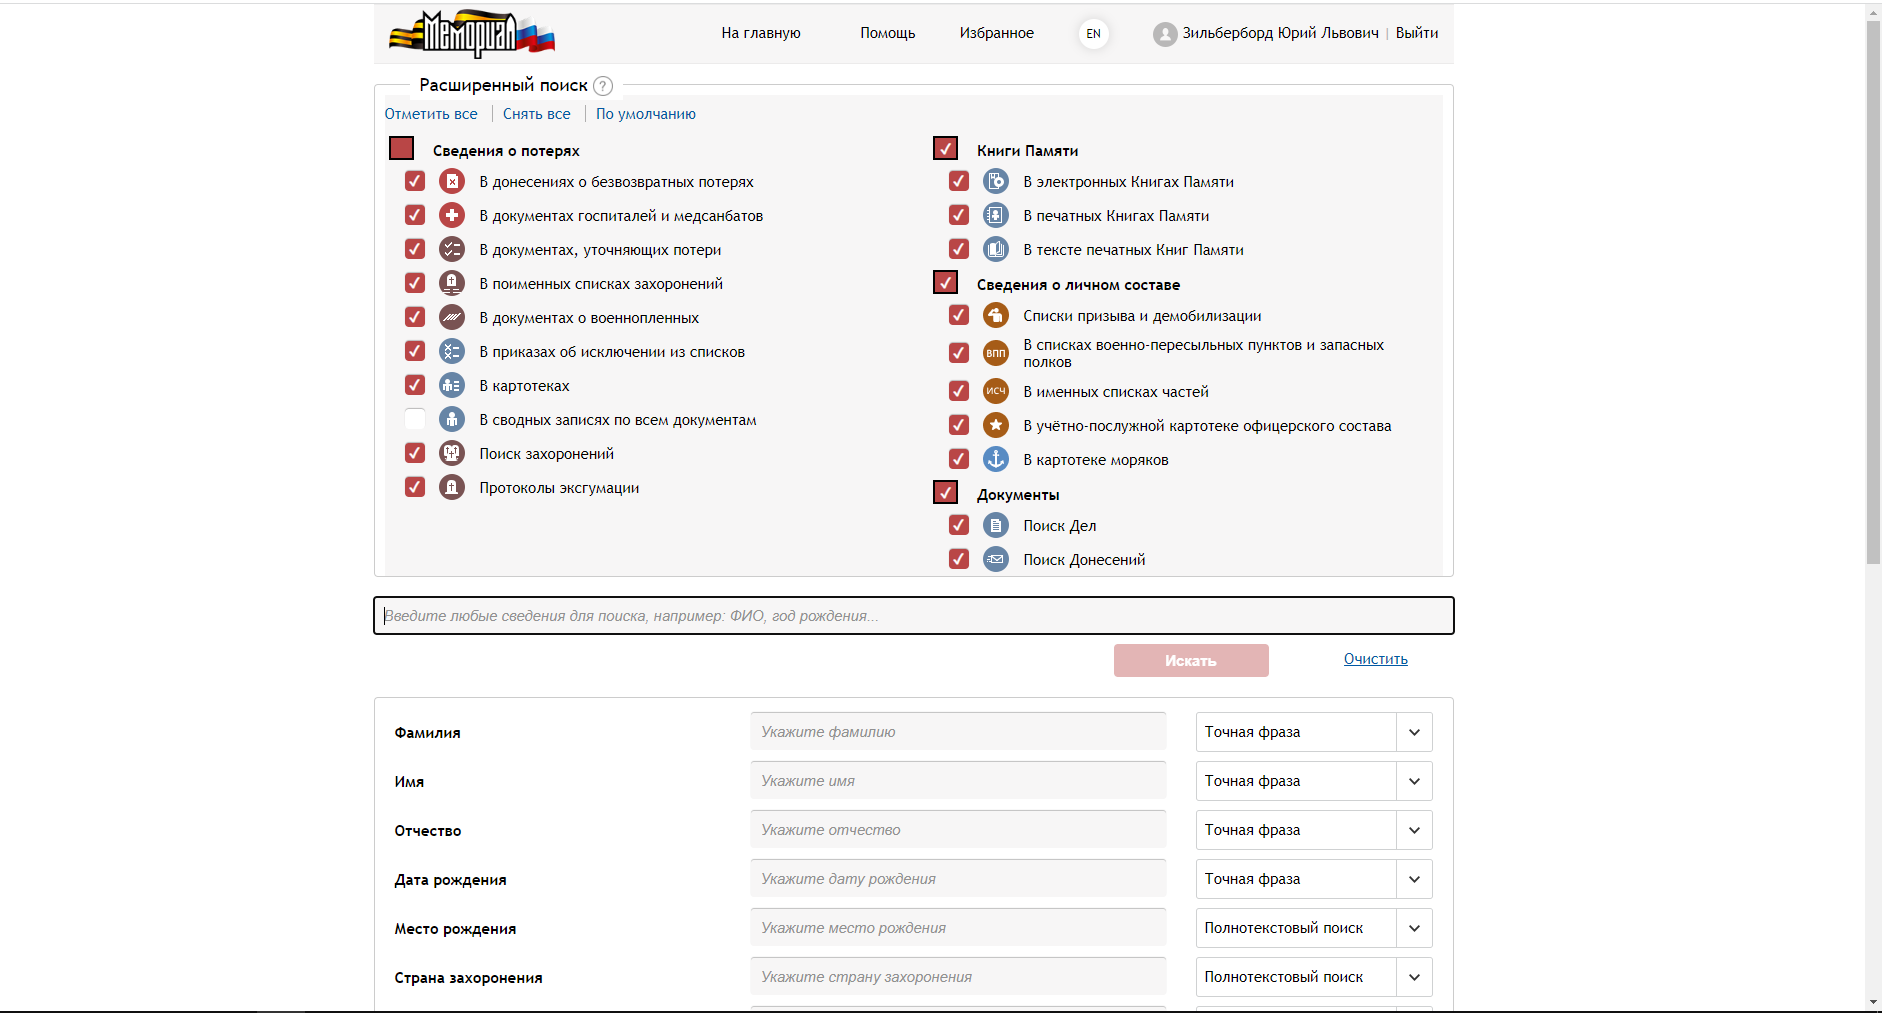Open the Помощь menu item

pos(887,33)
